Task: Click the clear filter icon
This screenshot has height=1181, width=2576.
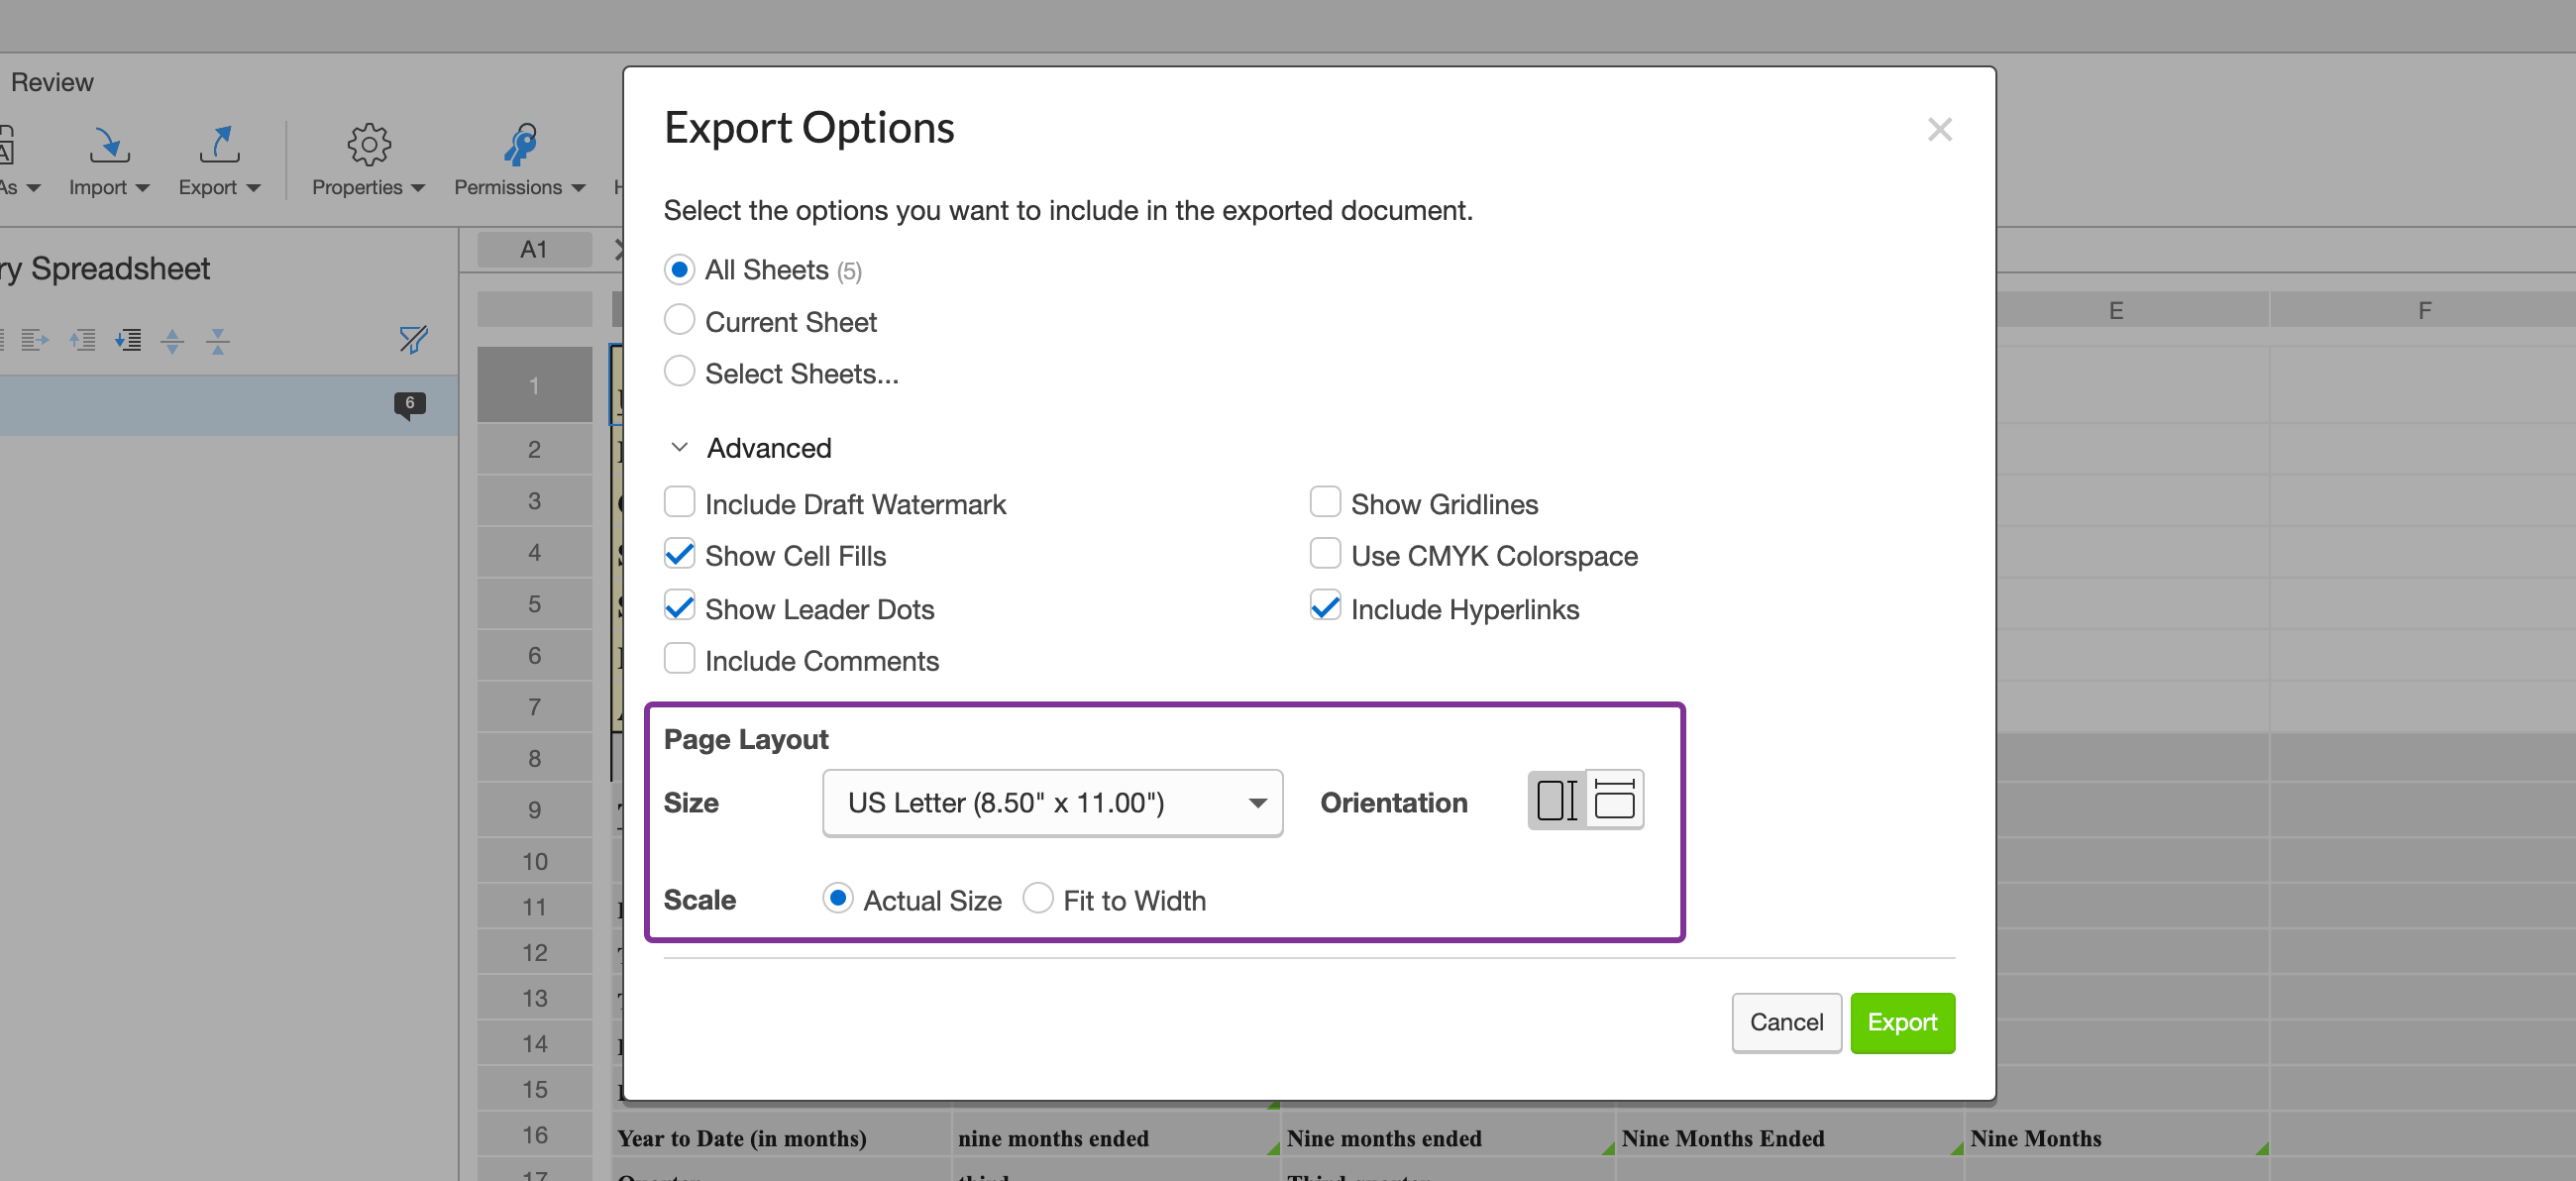Action: [413, 340]
